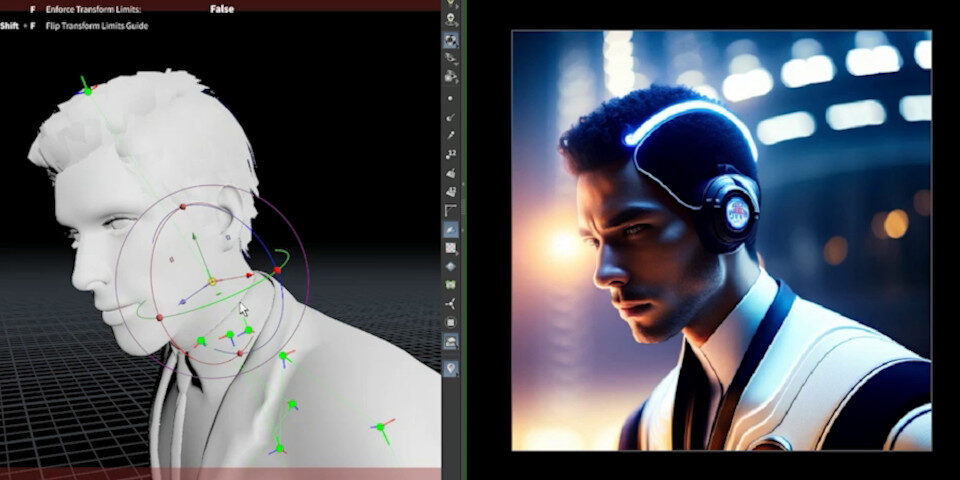Click the green joint marker on far-right shoulder
This screenshot has width=960, height=480.
tap(380, 427)
